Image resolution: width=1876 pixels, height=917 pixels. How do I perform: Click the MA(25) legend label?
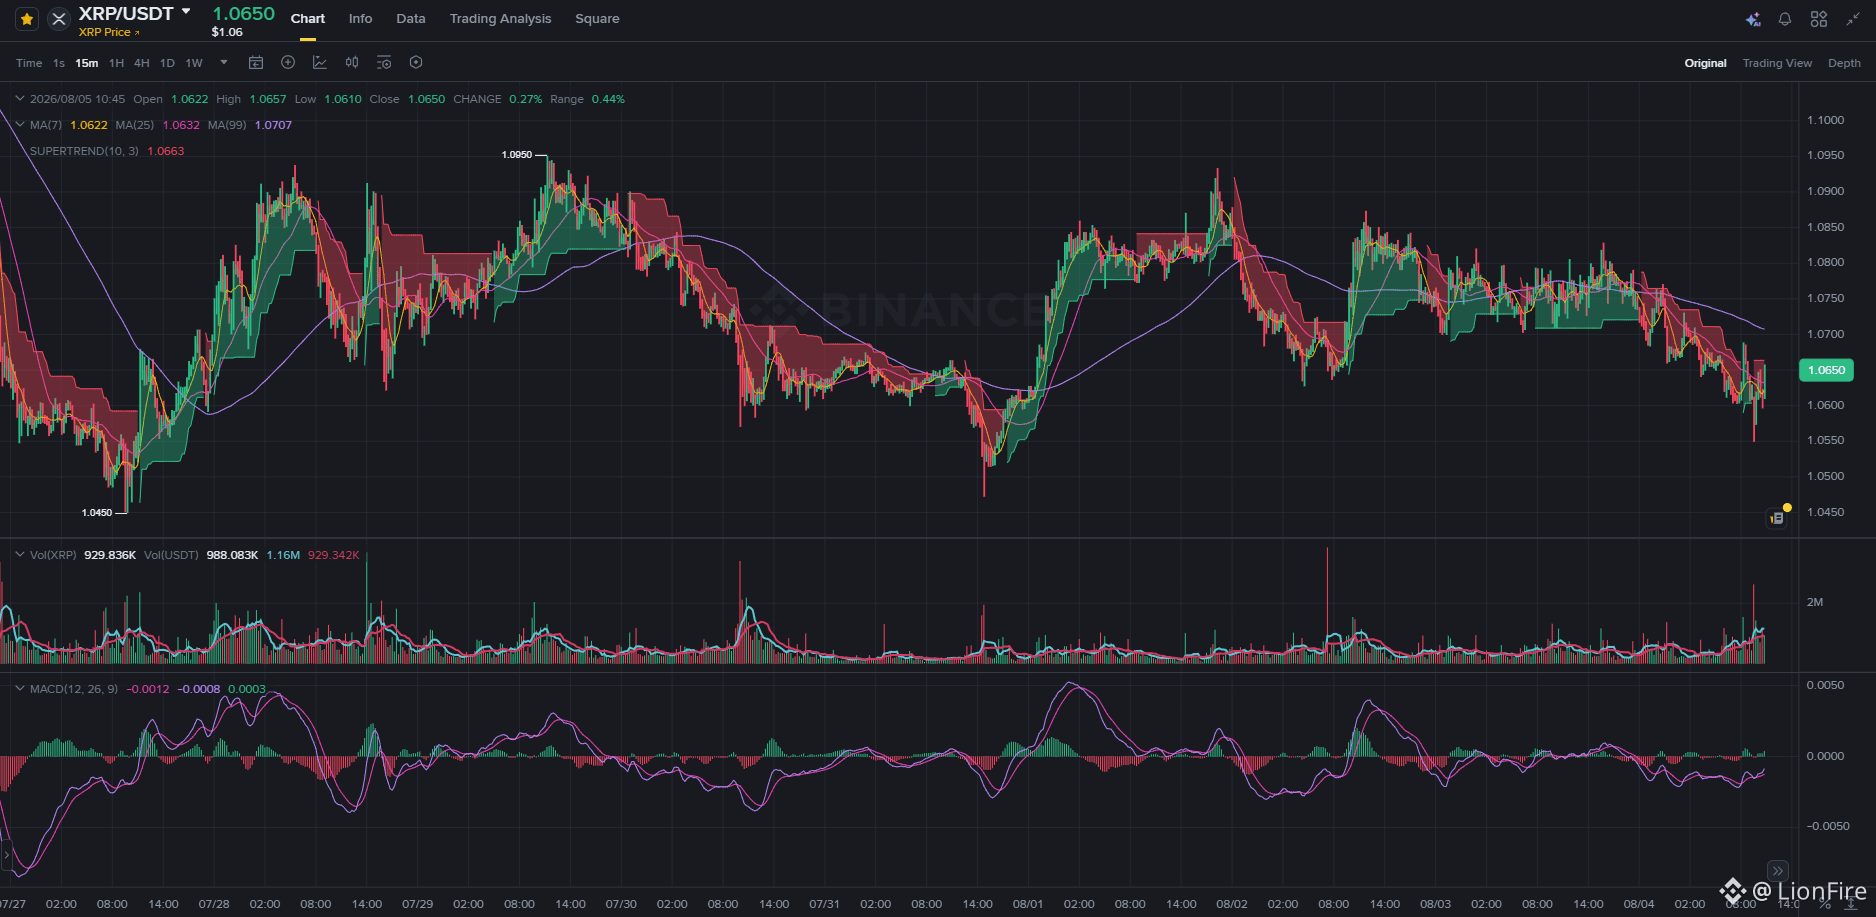point(135,125)
